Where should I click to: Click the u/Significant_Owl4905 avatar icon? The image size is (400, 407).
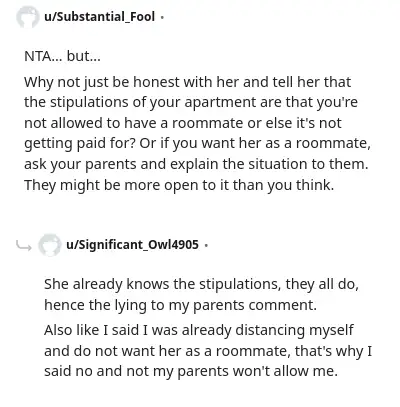(x=49, y=245)
